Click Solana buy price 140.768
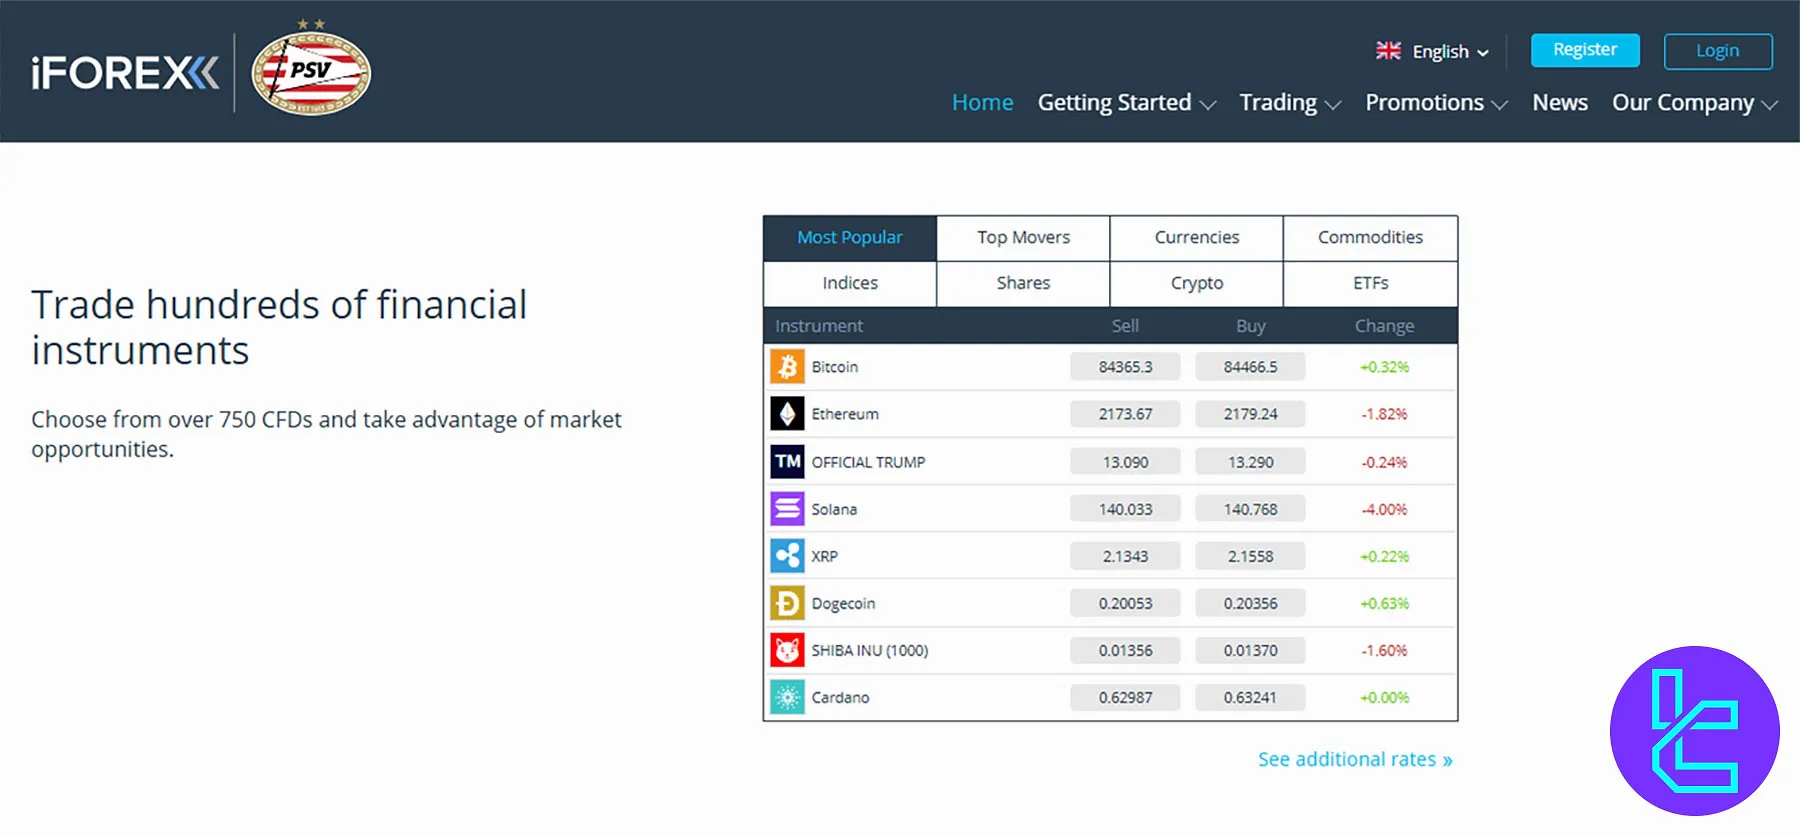The image size is (1800, 836). click(1250, 509)
